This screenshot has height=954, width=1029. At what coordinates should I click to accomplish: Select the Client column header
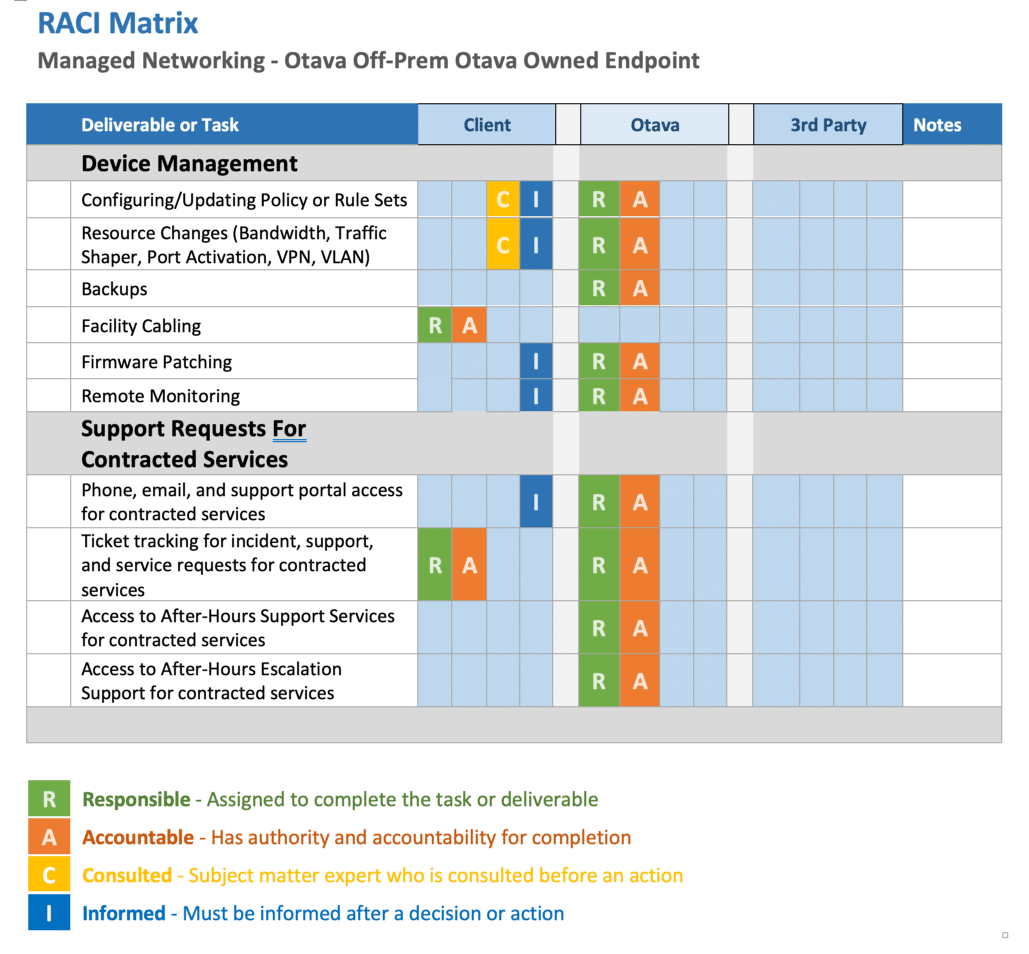(x=486, y=125)
